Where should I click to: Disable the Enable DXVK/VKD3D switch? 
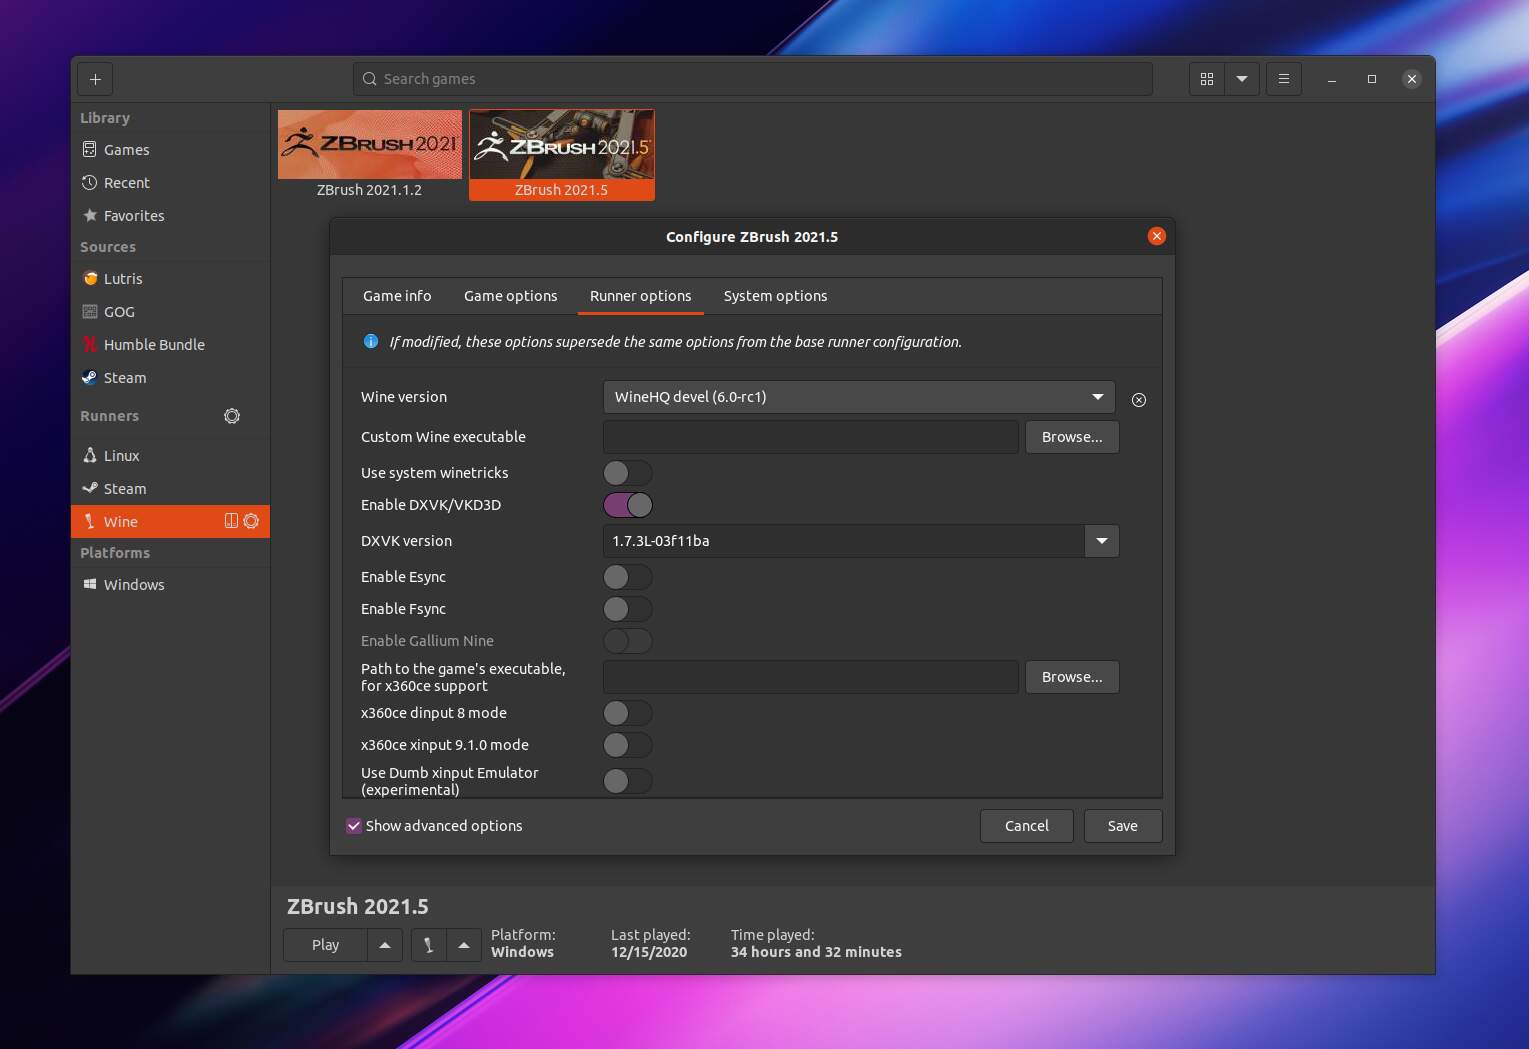[x=628, y=505]
